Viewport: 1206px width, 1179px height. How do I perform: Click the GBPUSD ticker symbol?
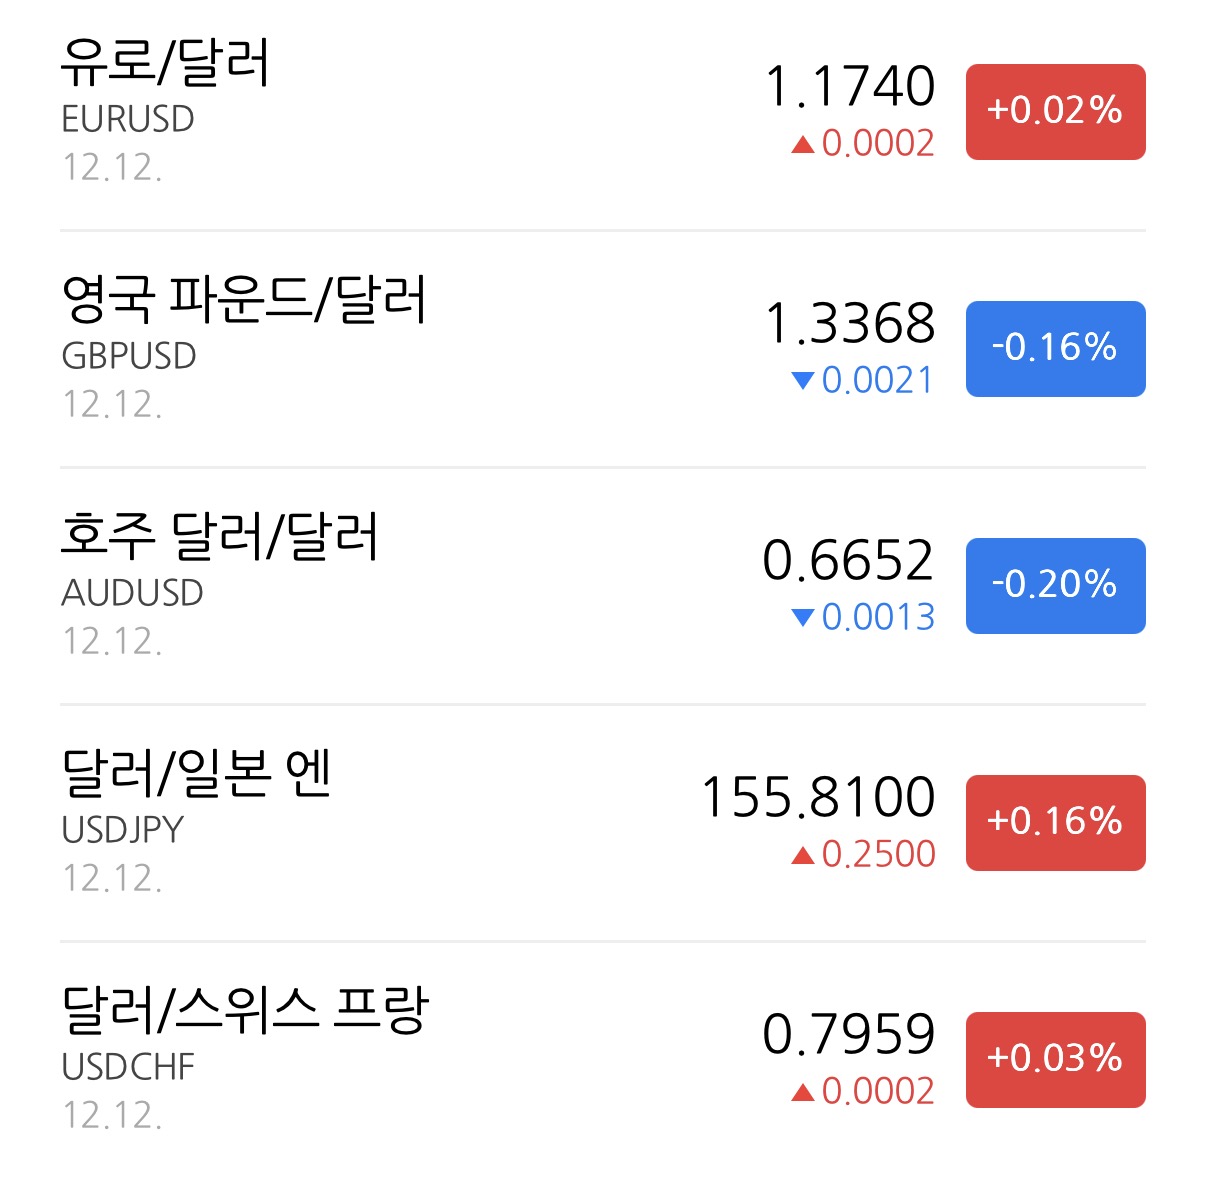tap(129, 356)
